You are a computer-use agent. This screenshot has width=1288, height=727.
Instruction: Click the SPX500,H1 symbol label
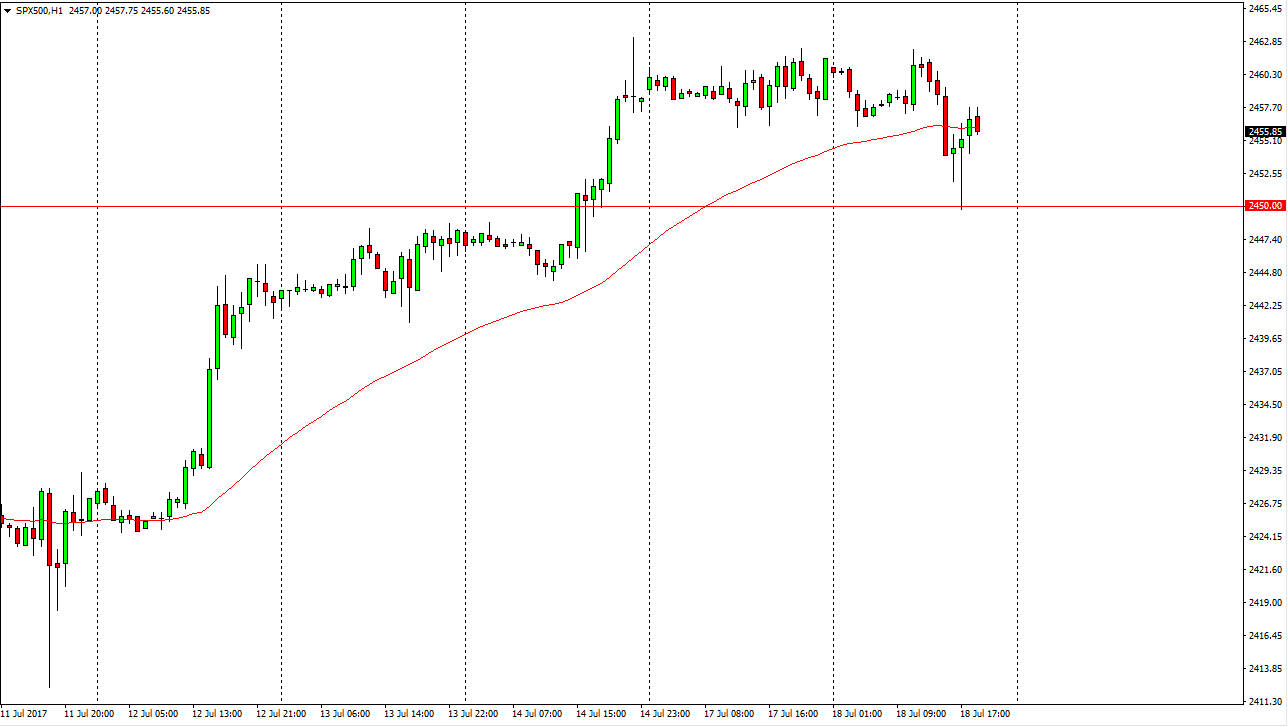[x=39, y=9]
